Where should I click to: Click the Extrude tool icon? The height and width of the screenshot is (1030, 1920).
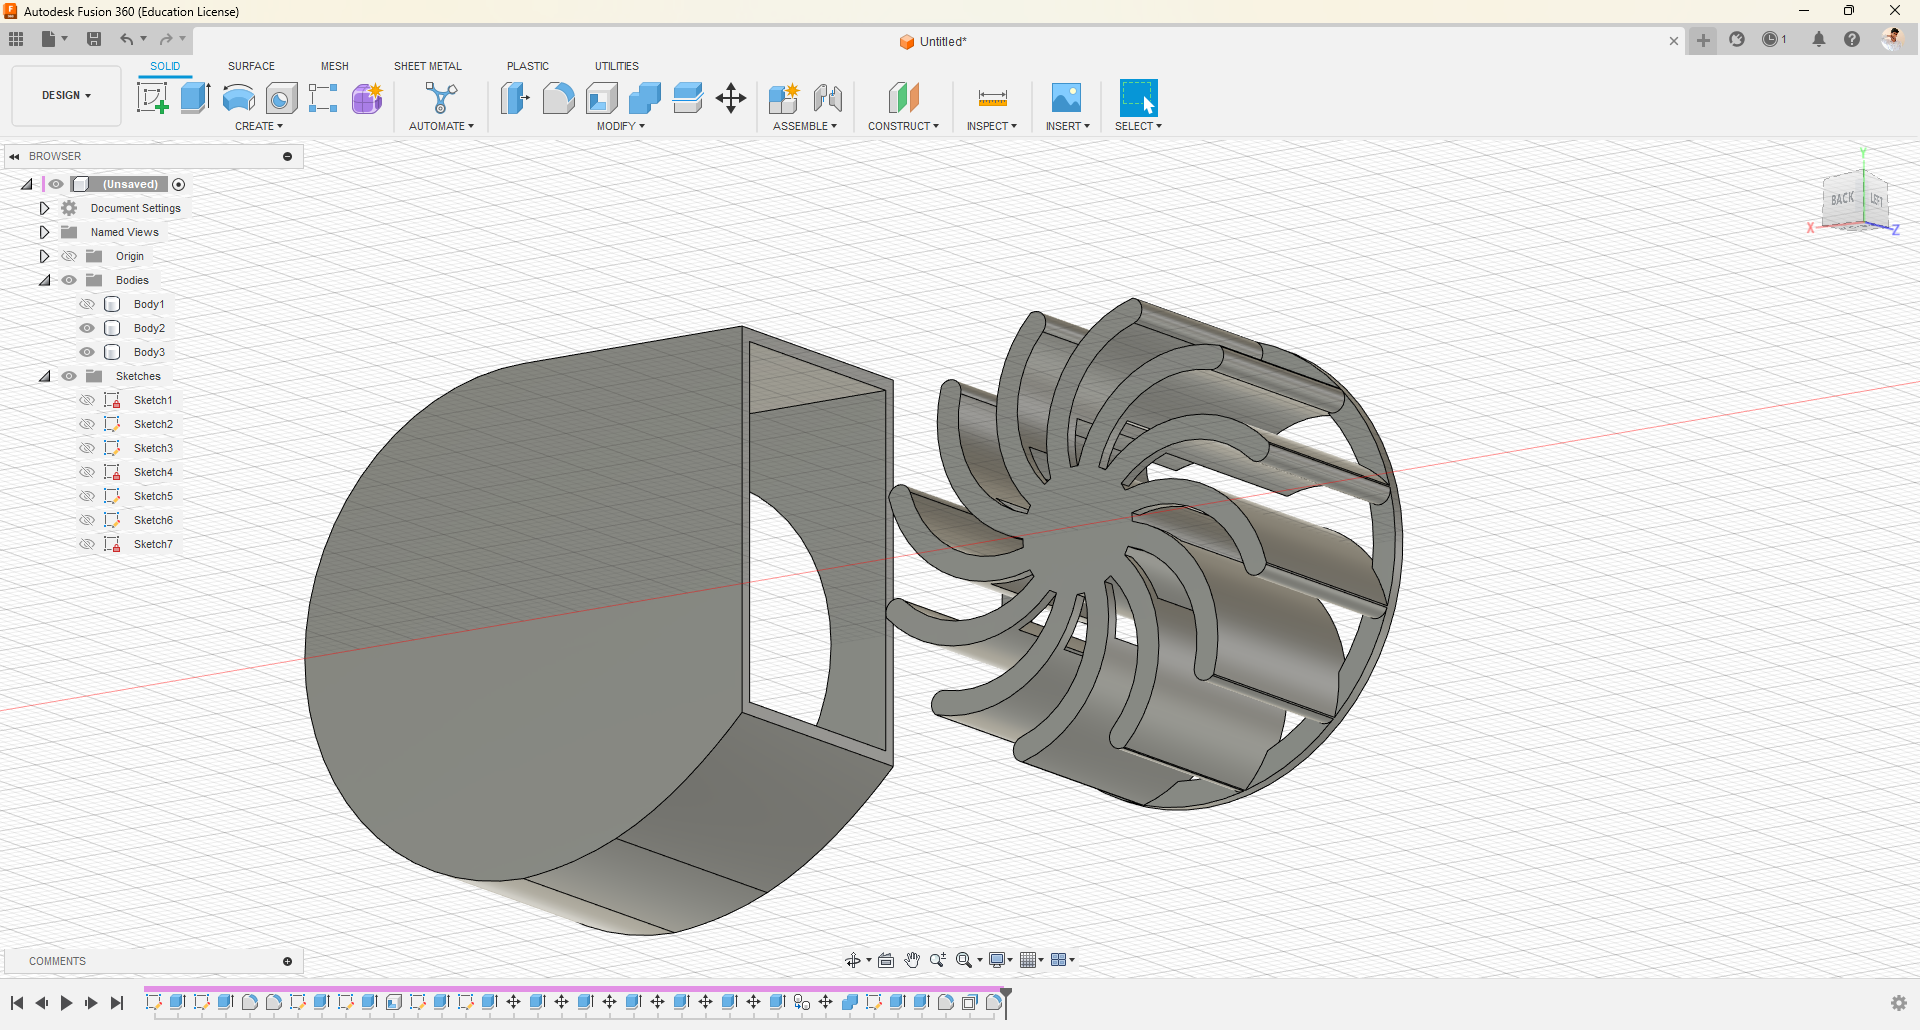(195, 98)
